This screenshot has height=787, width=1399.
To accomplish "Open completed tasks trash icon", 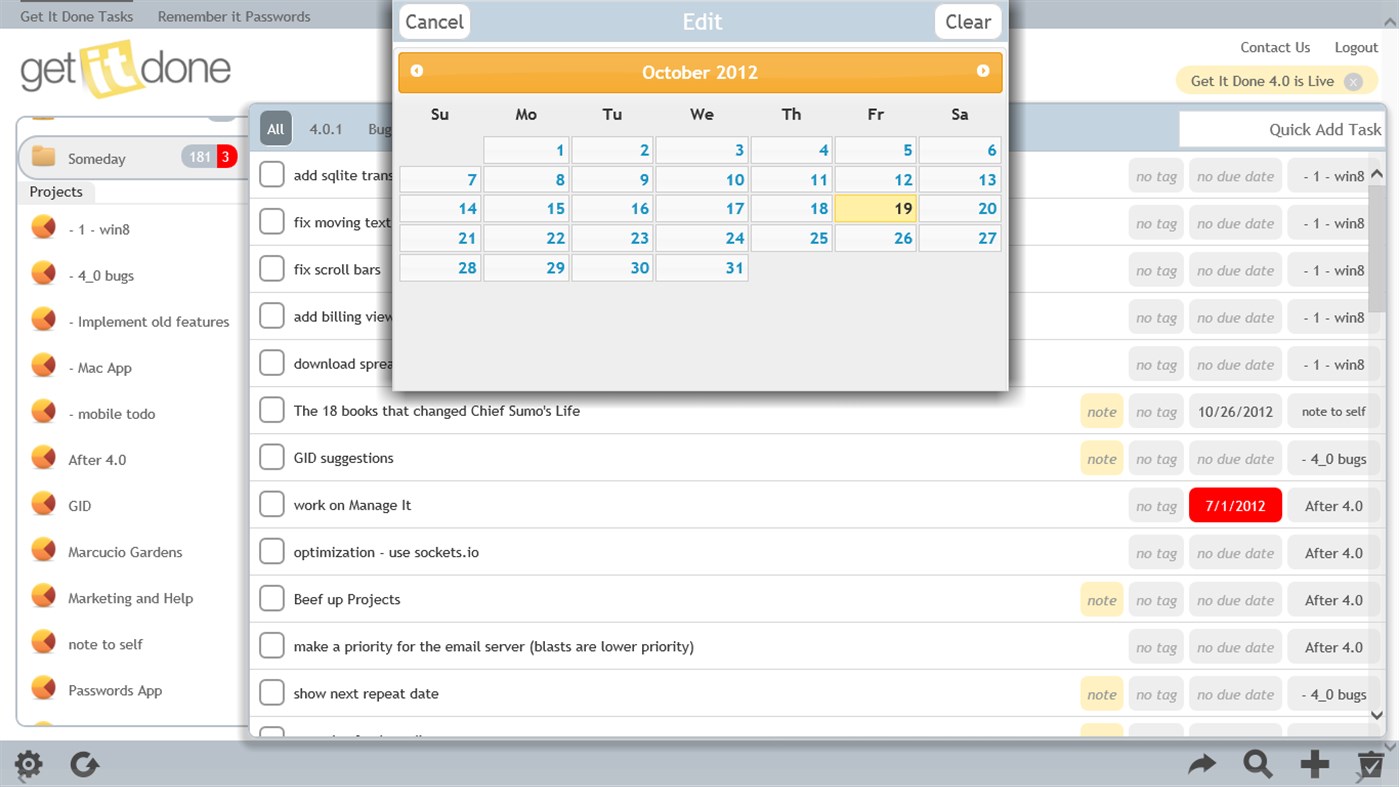I will click(x=1370, y=764).
